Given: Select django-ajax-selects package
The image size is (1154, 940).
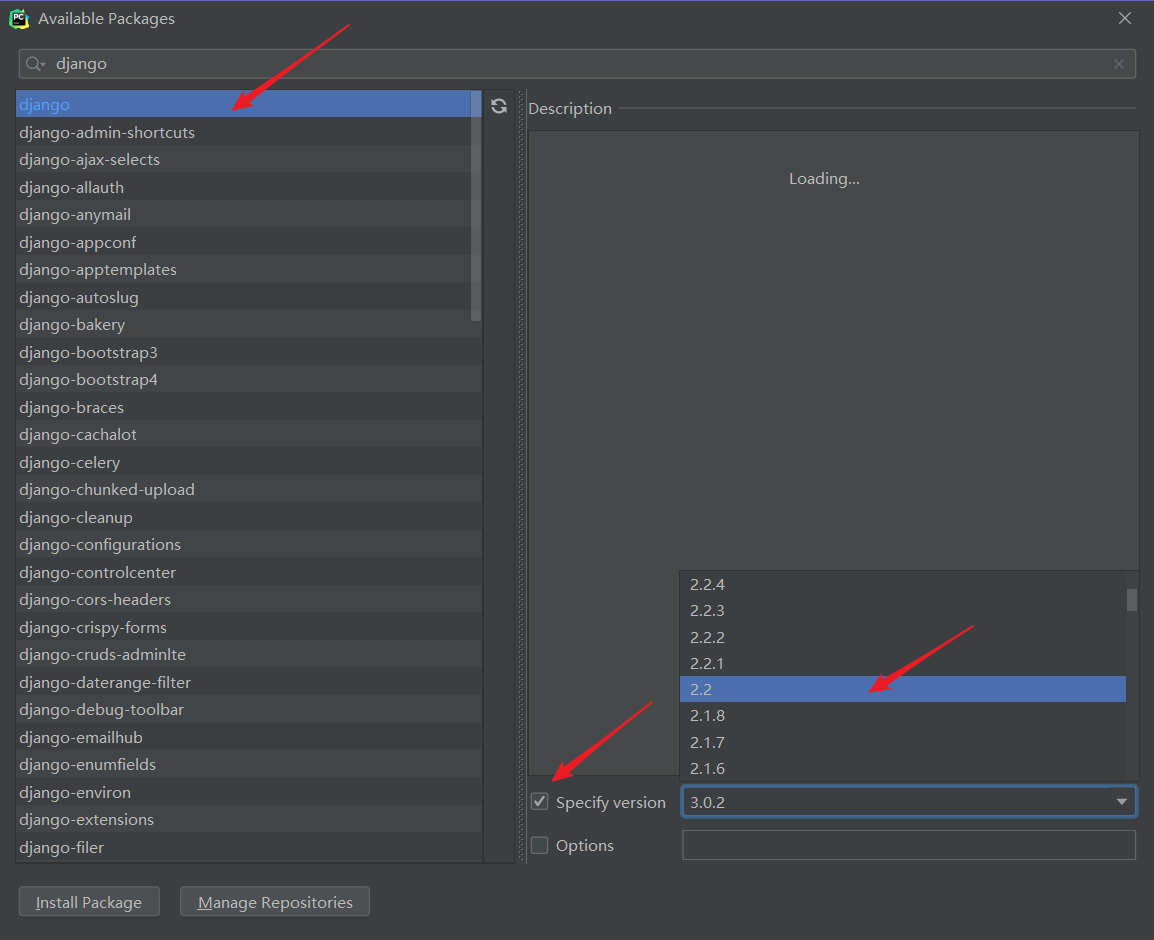Looking at the screenshot, I should tap(248, 160).
